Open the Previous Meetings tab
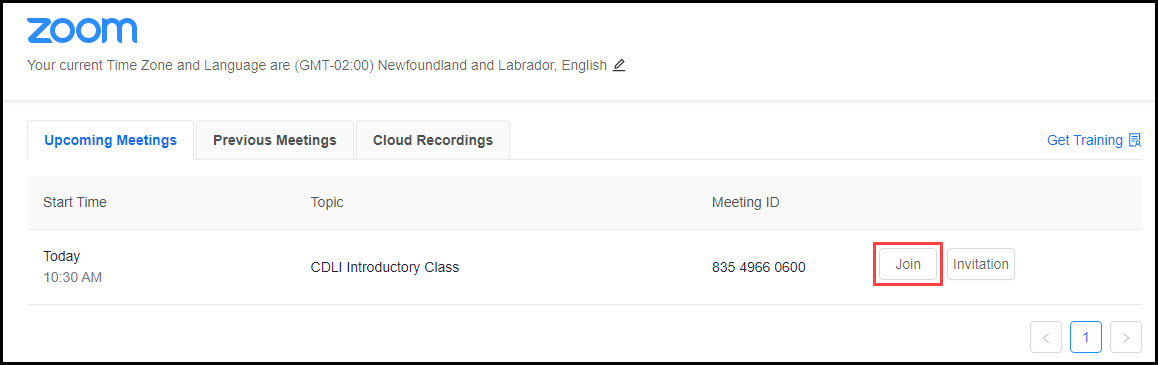This screenshot has height=365, width=1158. [x=275, y=140]
